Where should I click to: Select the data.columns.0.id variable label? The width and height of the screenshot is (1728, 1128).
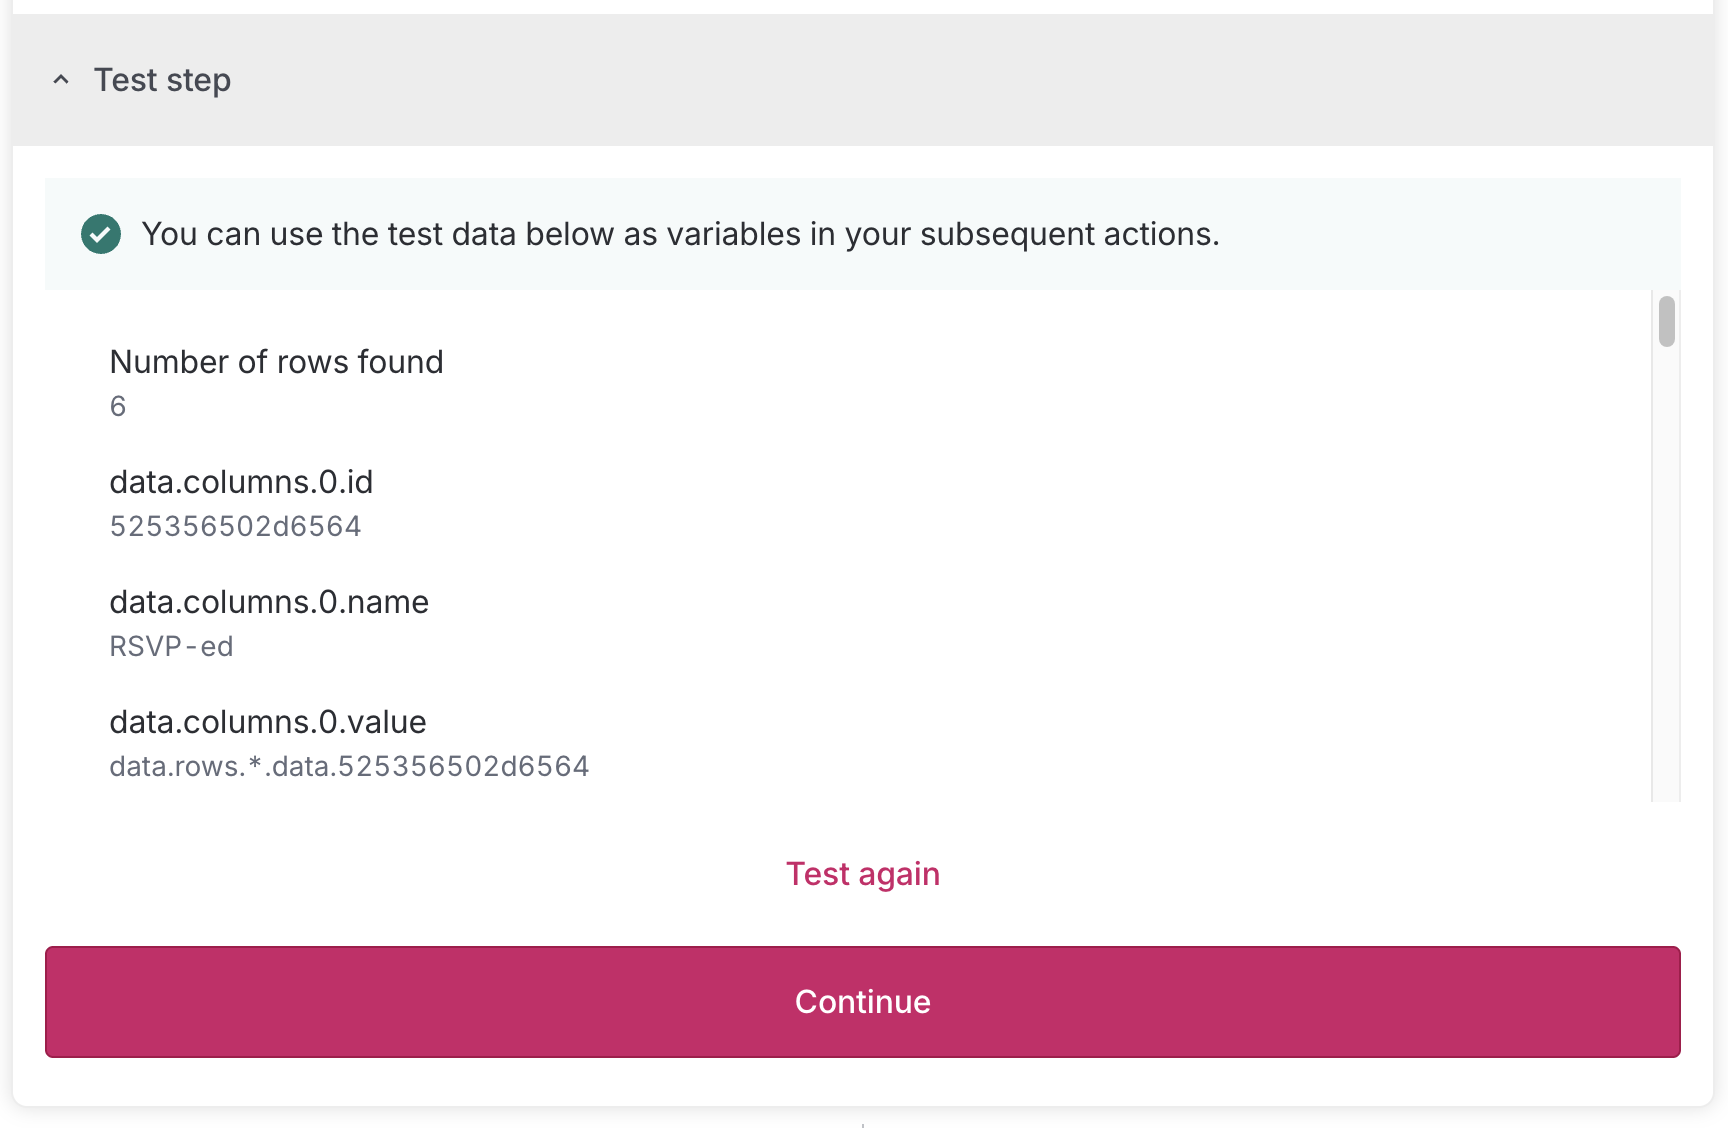[241, 482]
